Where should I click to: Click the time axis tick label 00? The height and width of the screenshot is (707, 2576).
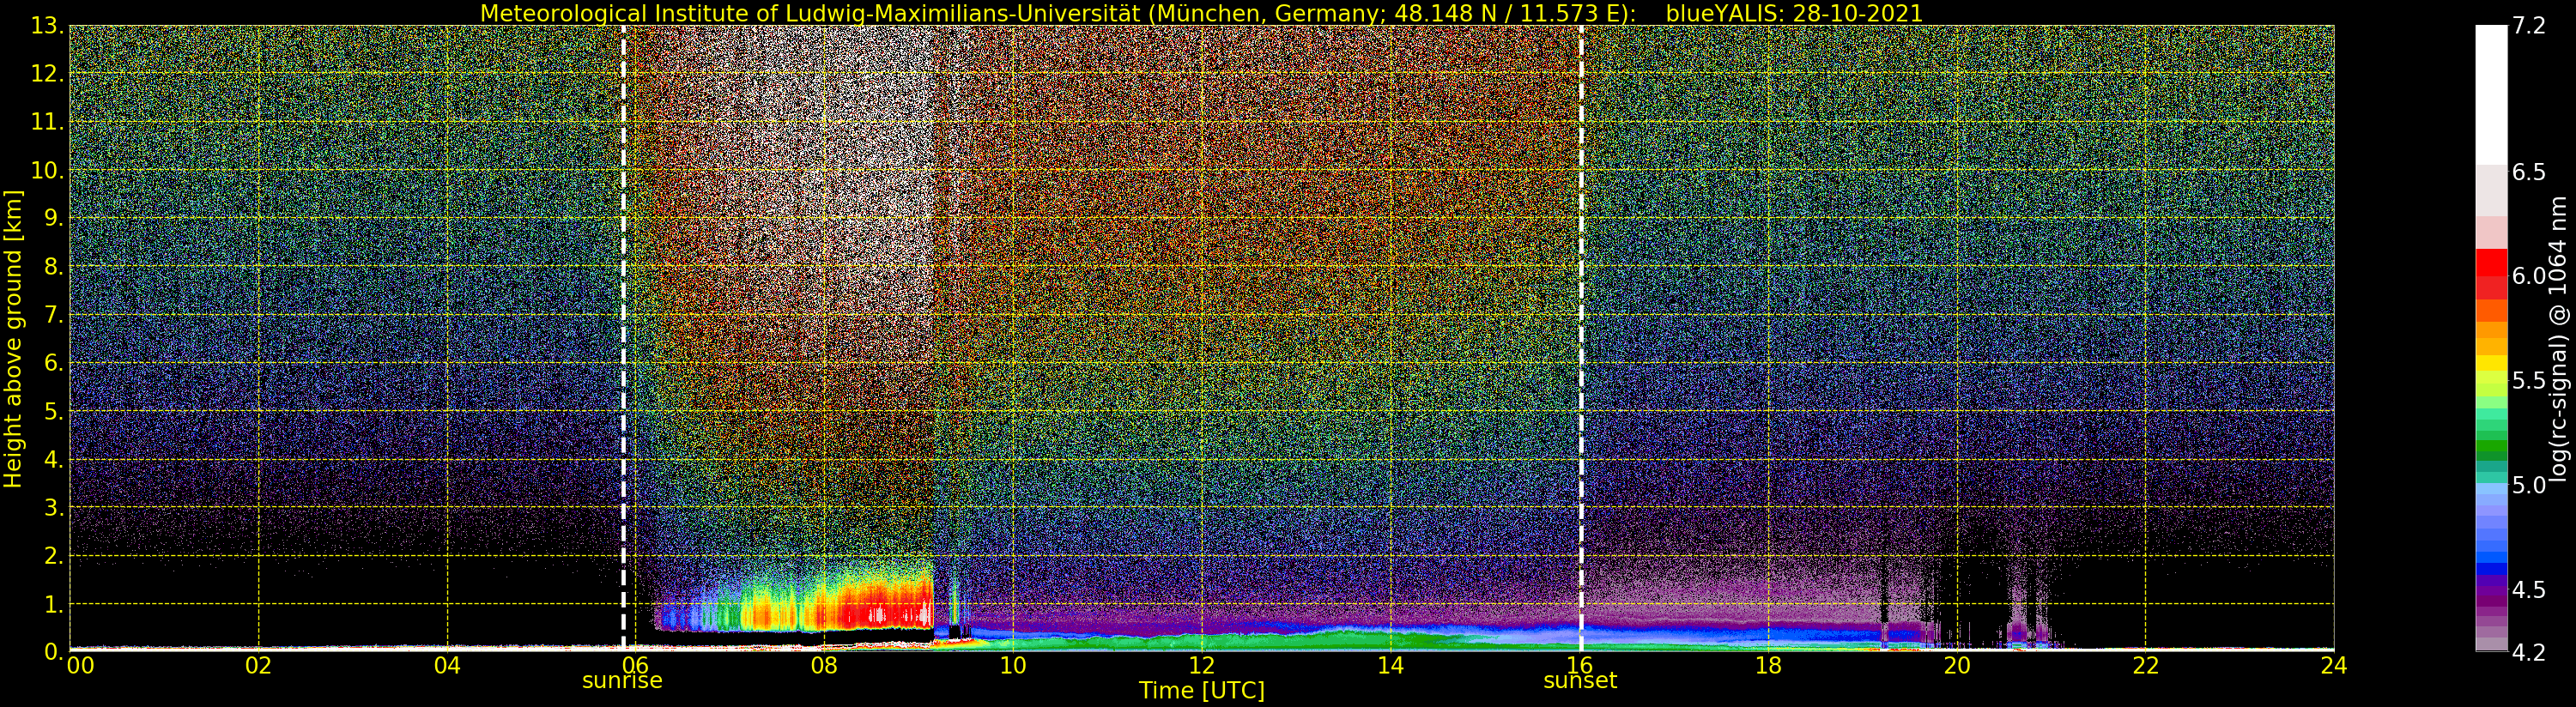click(81, 666)
